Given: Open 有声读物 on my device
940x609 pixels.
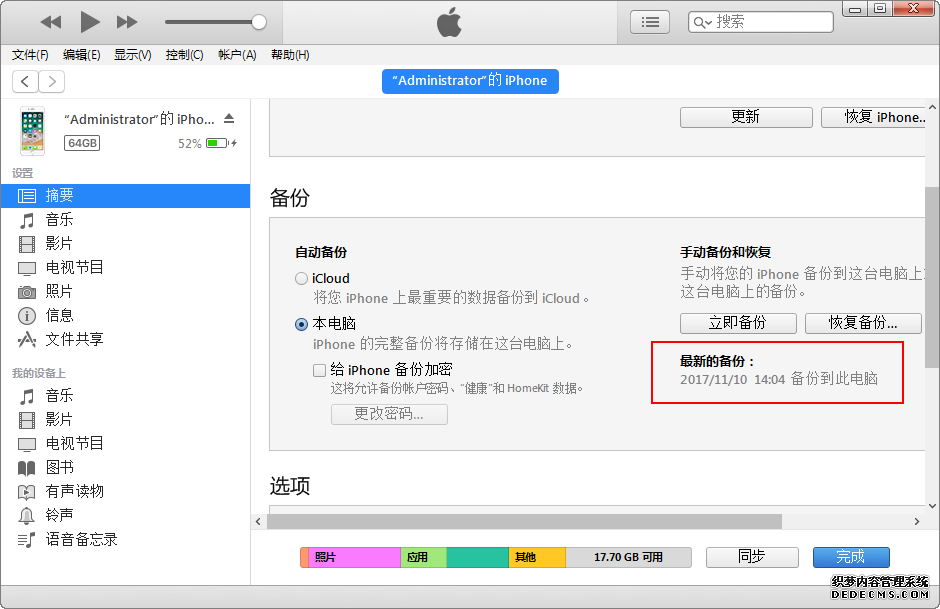Looking at the screenshot, I should tap(125, 492).
